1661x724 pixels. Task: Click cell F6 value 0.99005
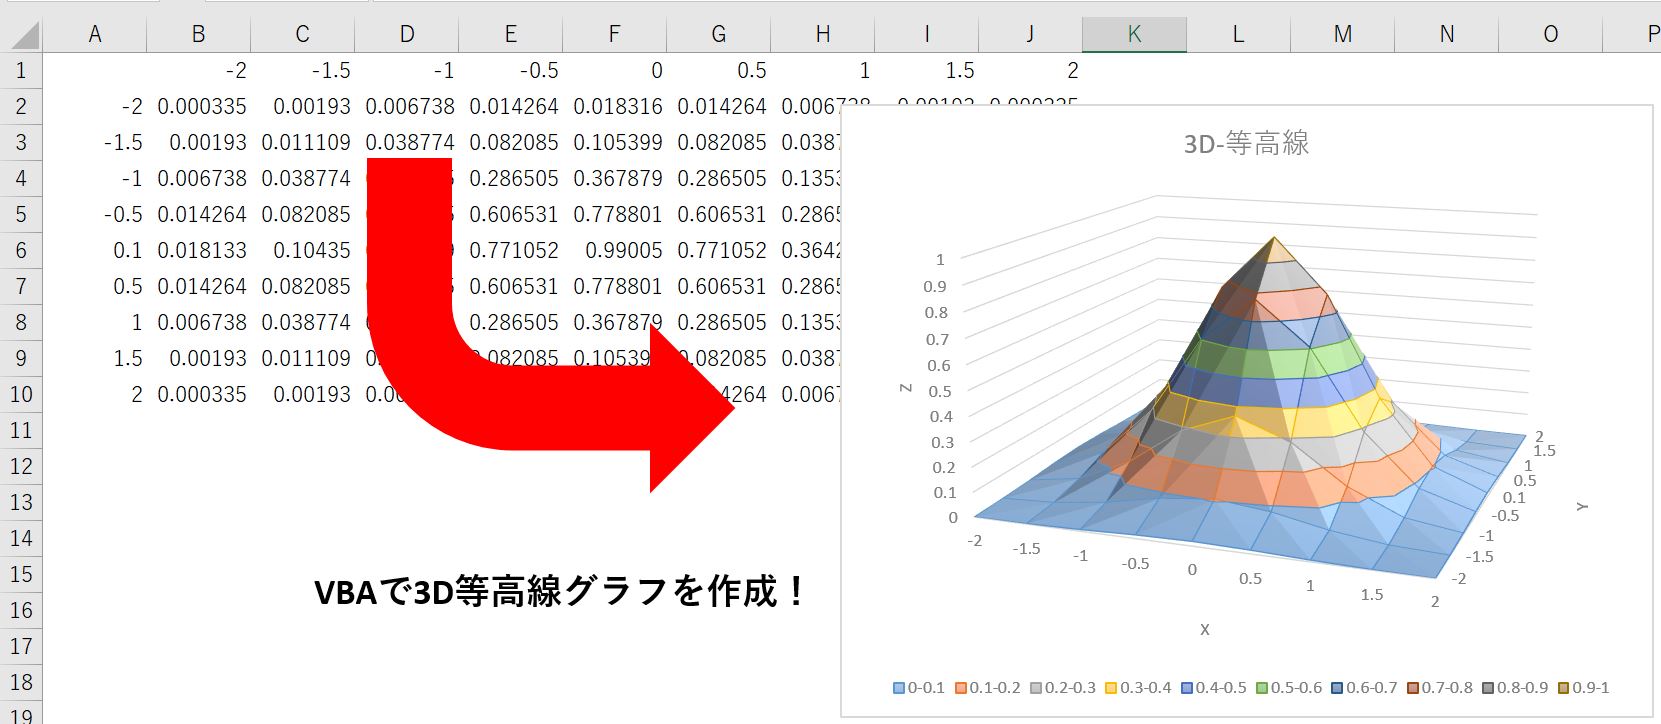(615, 251)
